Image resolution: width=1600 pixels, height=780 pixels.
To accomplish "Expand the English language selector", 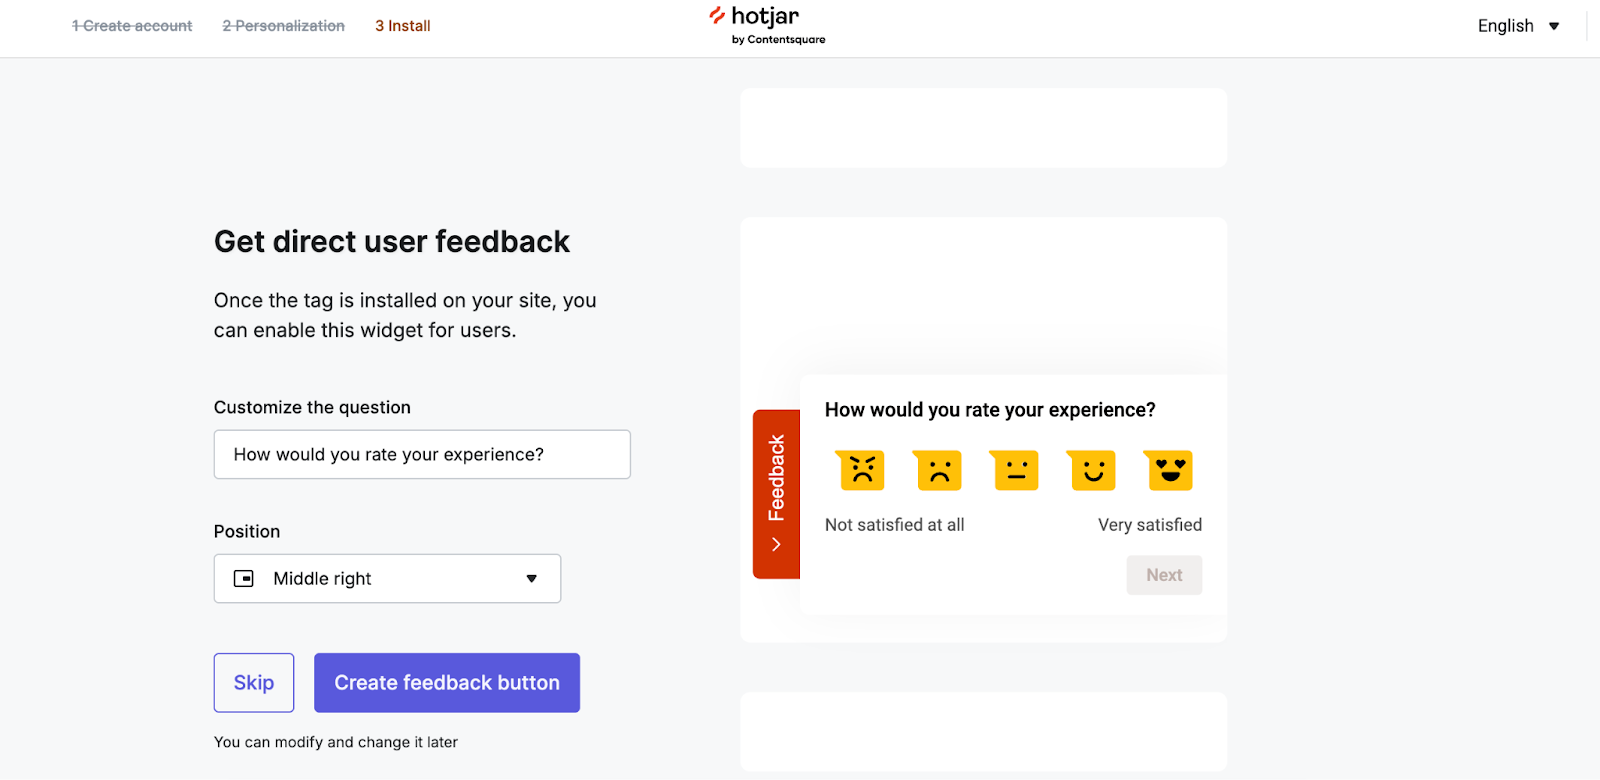I will 1517,26.
